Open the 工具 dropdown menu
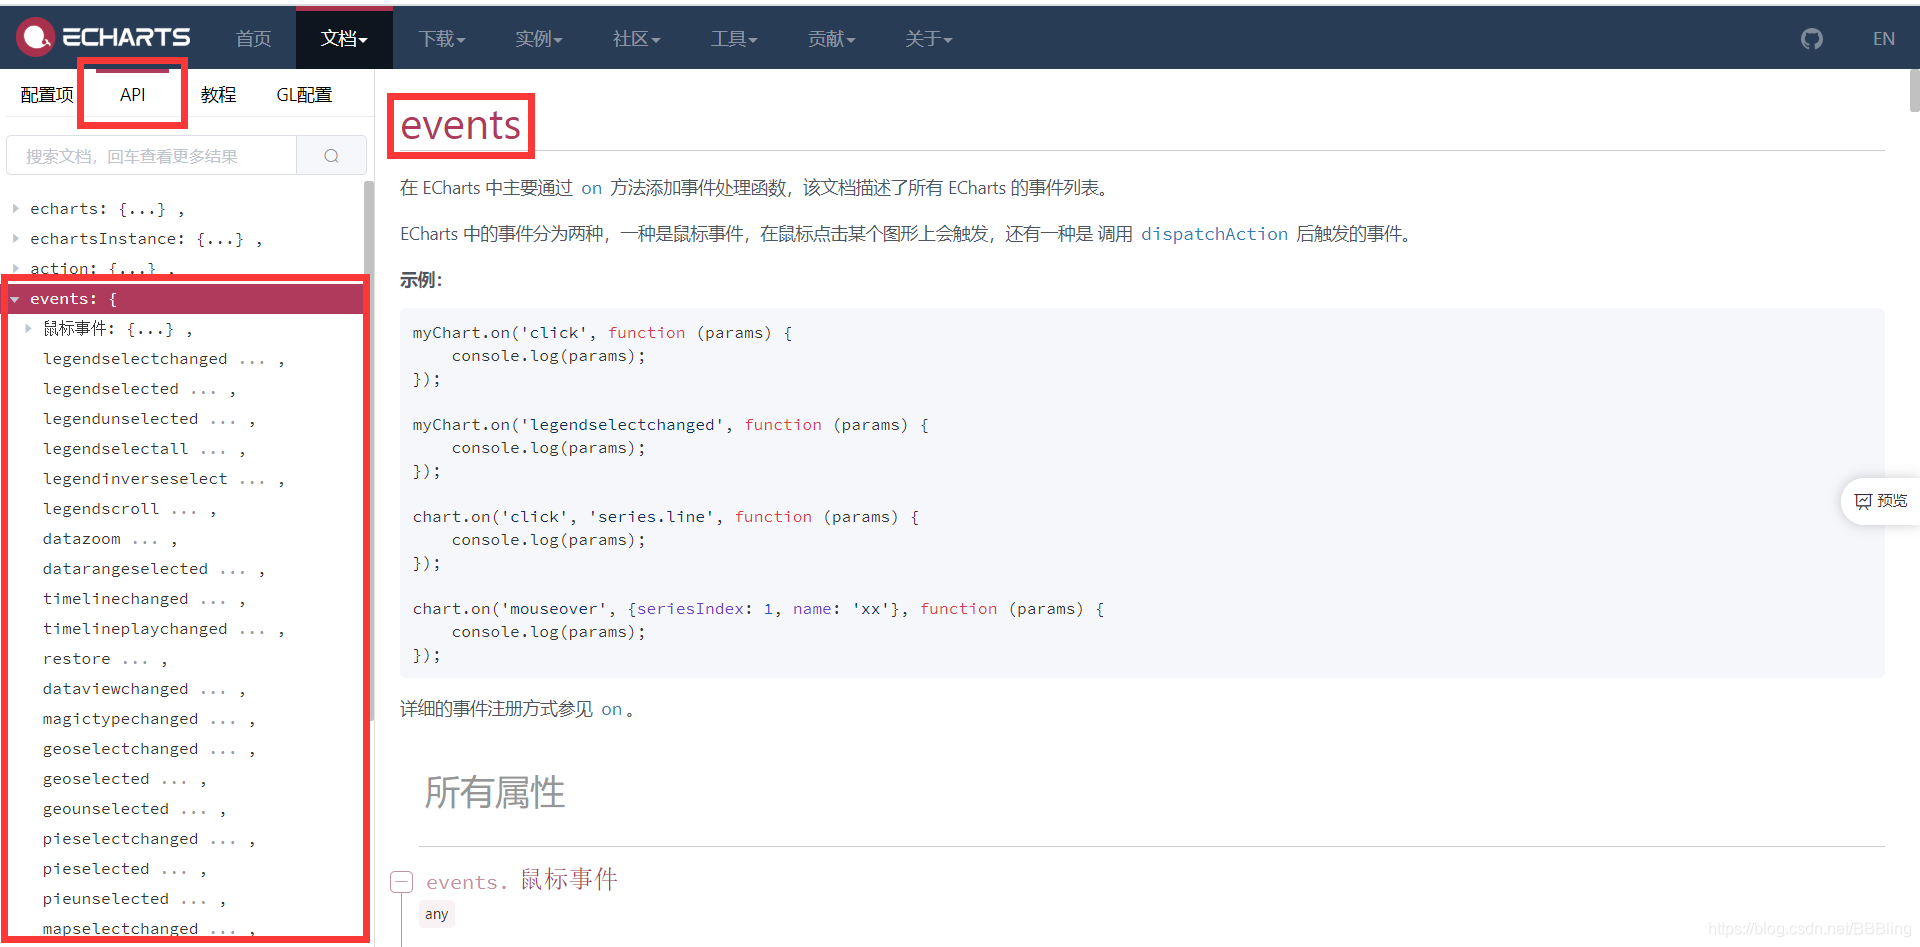Viewport: 1920px width, 947px height. click(733, 39)
